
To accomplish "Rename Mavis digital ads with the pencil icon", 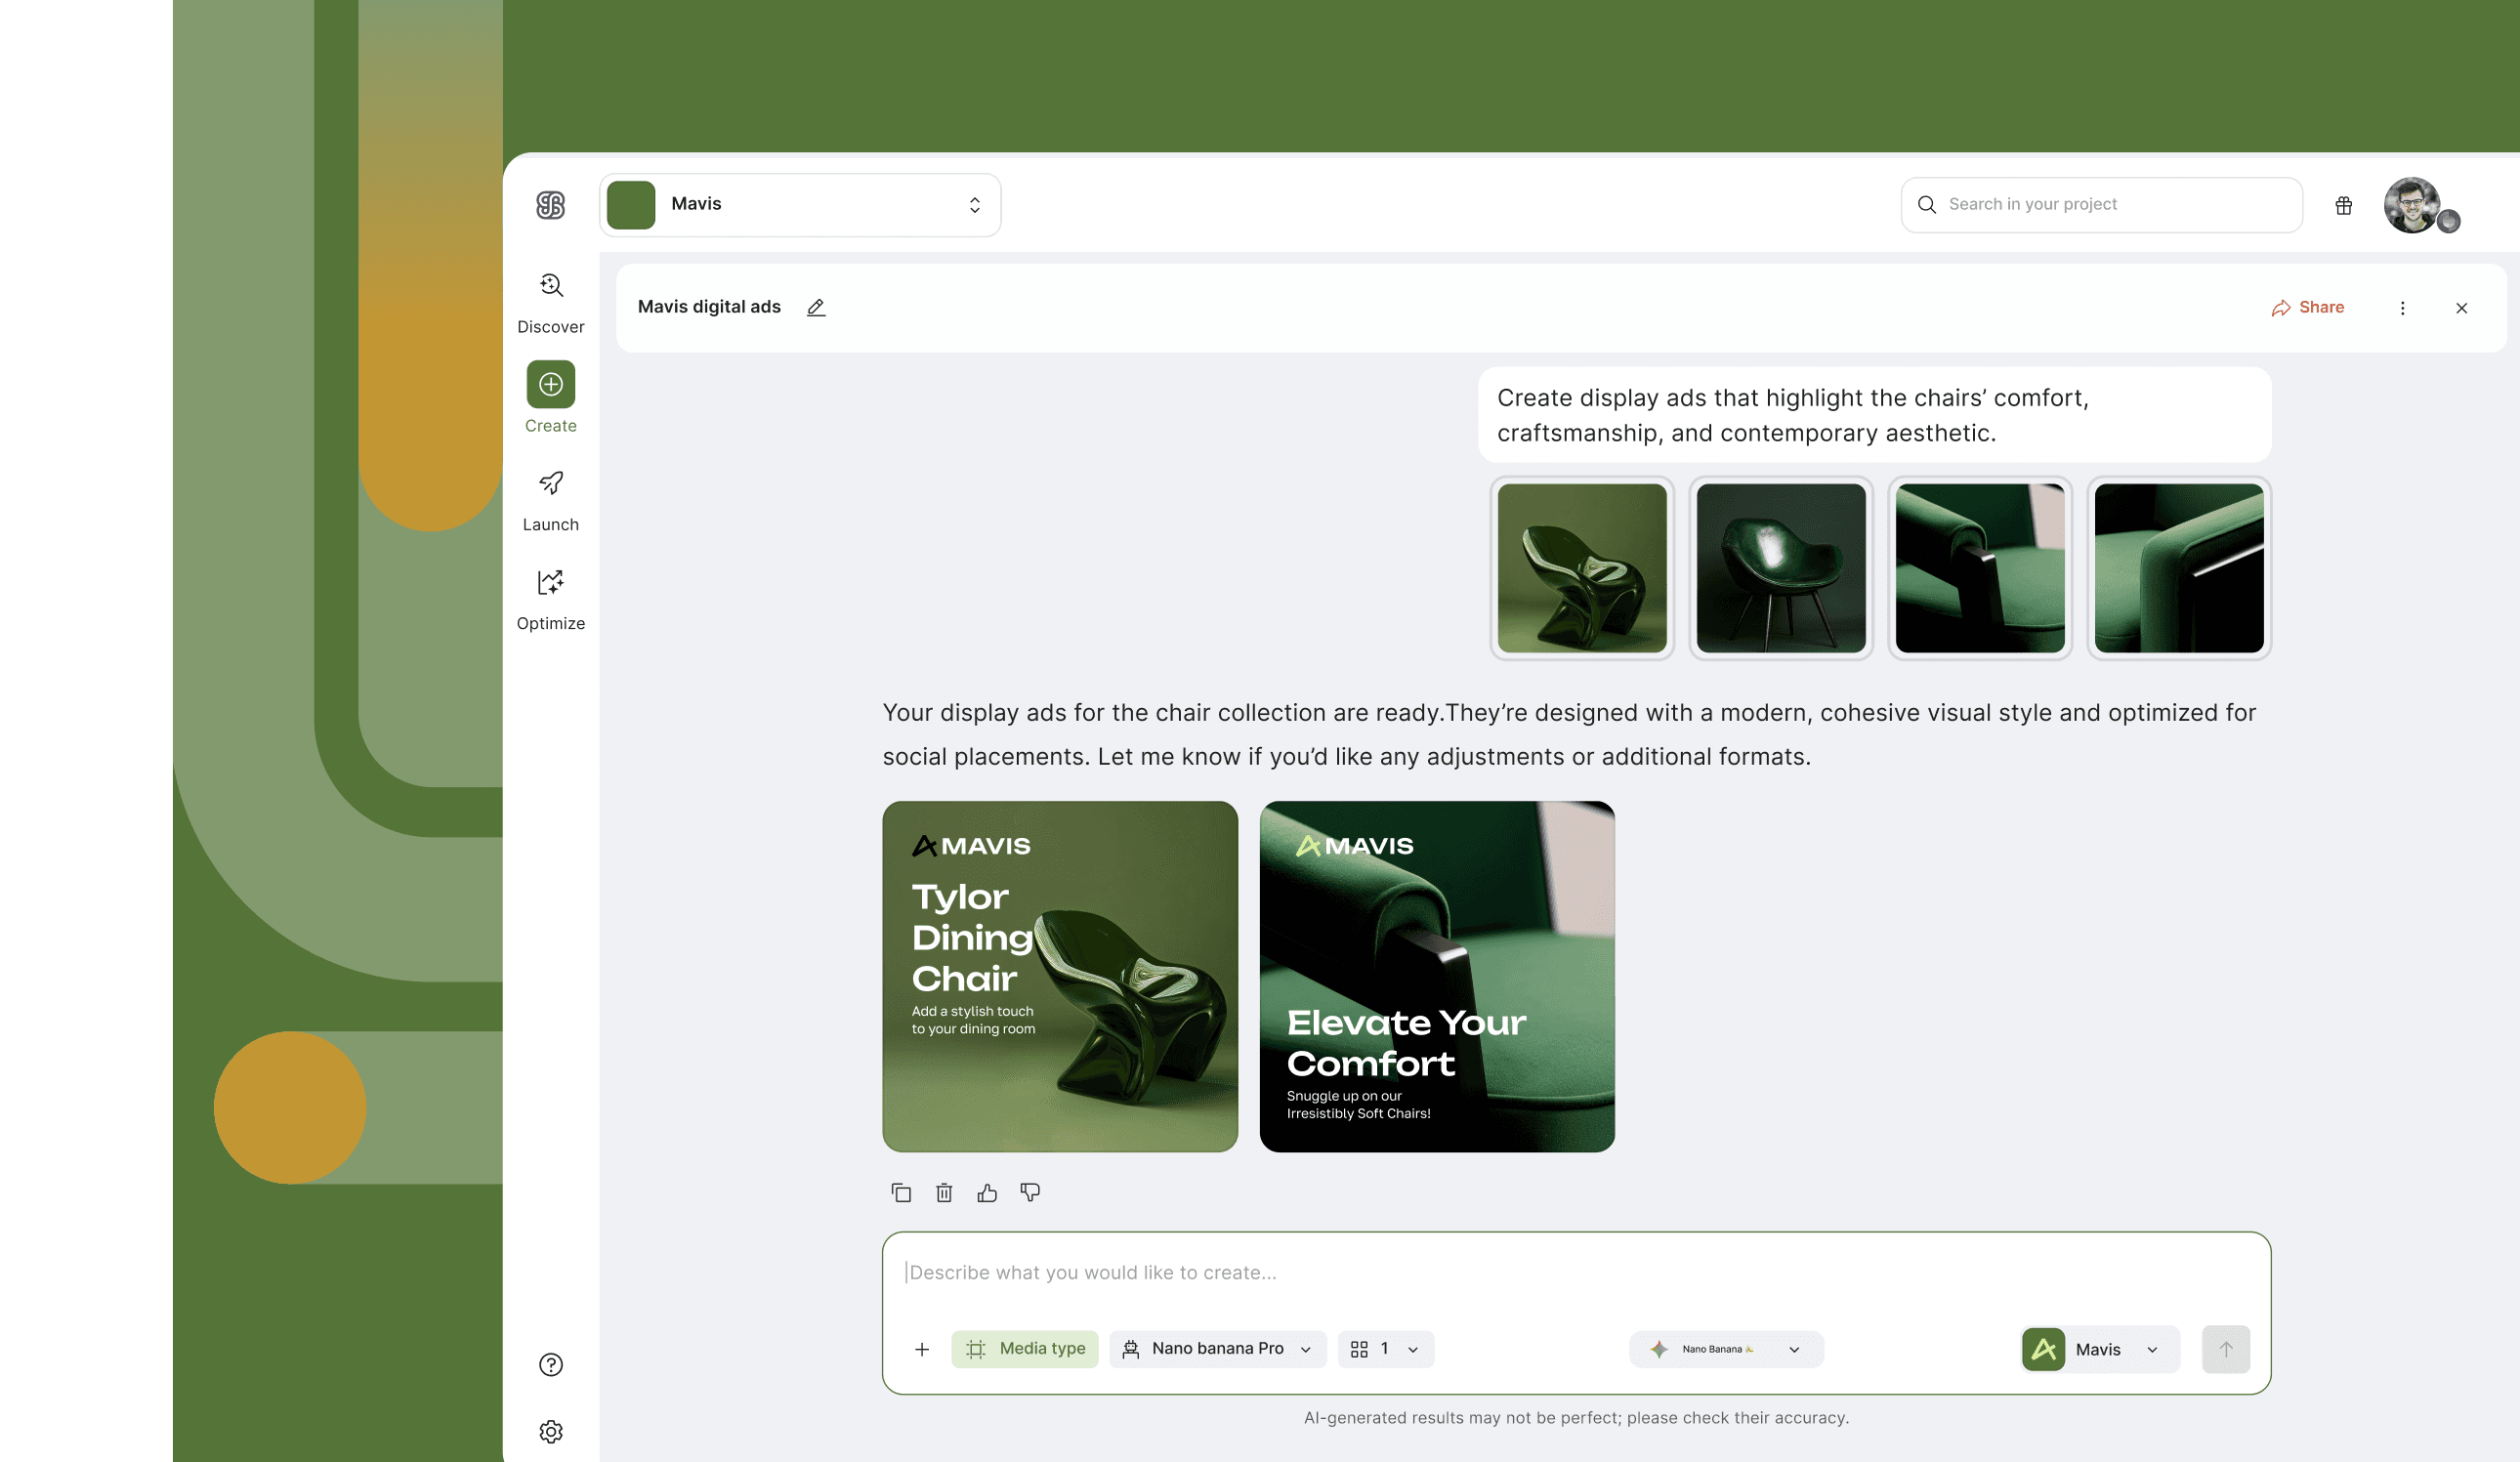I will tap(816, 307).
